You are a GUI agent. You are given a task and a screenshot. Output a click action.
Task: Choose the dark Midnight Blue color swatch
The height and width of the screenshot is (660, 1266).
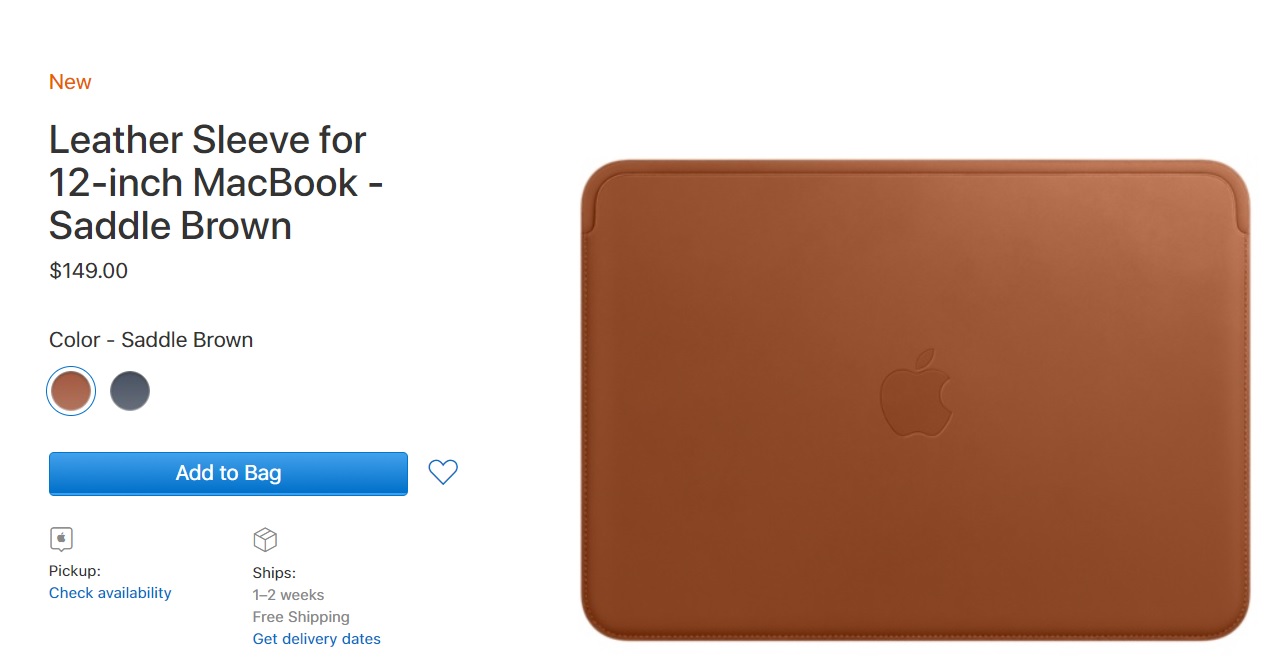pos(130,391)
